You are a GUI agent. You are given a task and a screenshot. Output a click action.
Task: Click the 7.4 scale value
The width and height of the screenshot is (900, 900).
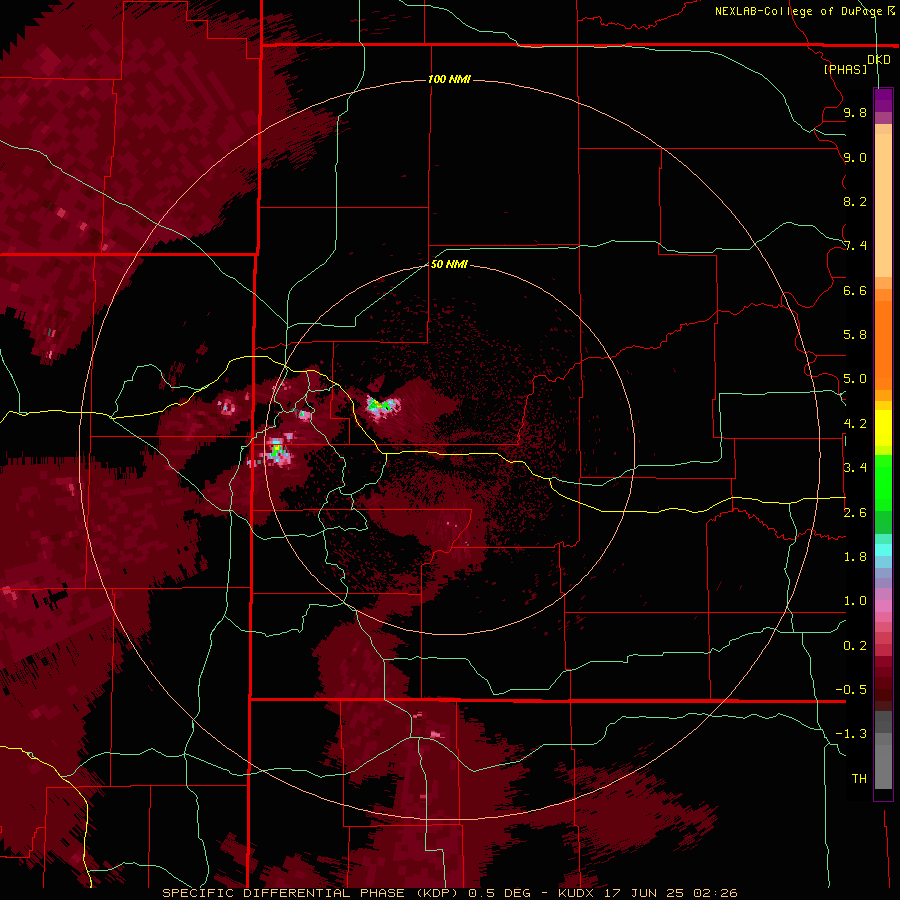point(855,246)
